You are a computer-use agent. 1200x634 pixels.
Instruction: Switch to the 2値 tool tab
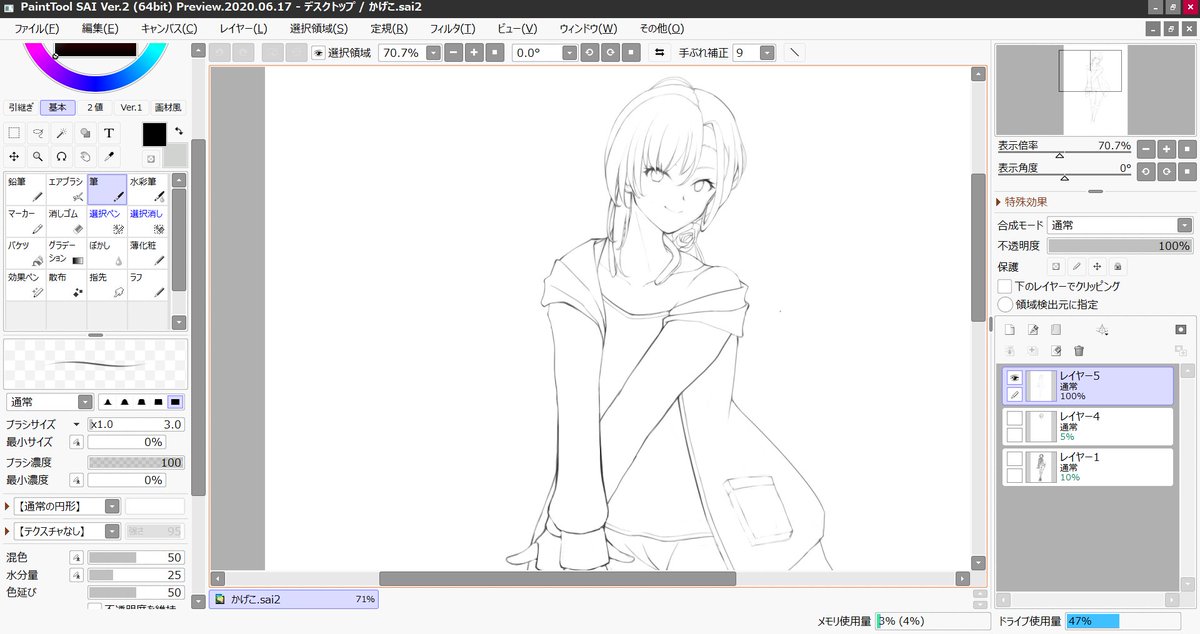94,107
